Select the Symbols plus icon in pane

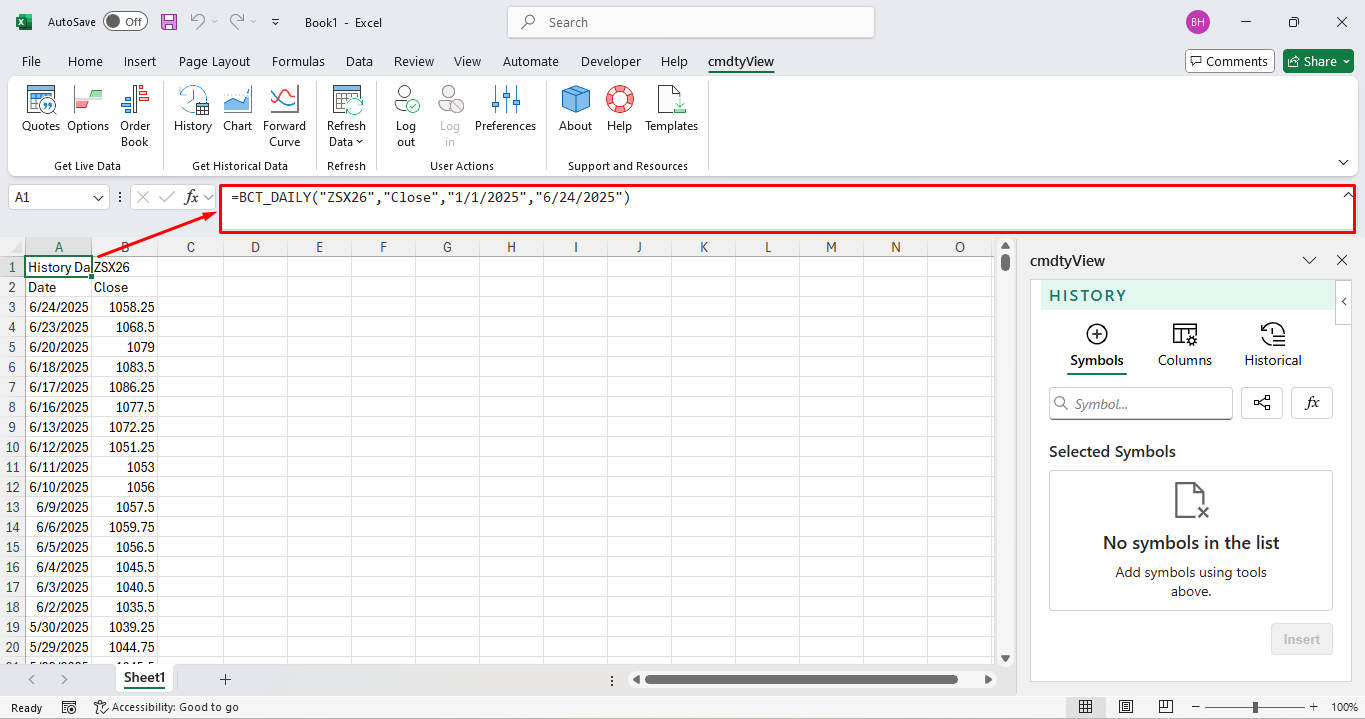(1097, 334)
